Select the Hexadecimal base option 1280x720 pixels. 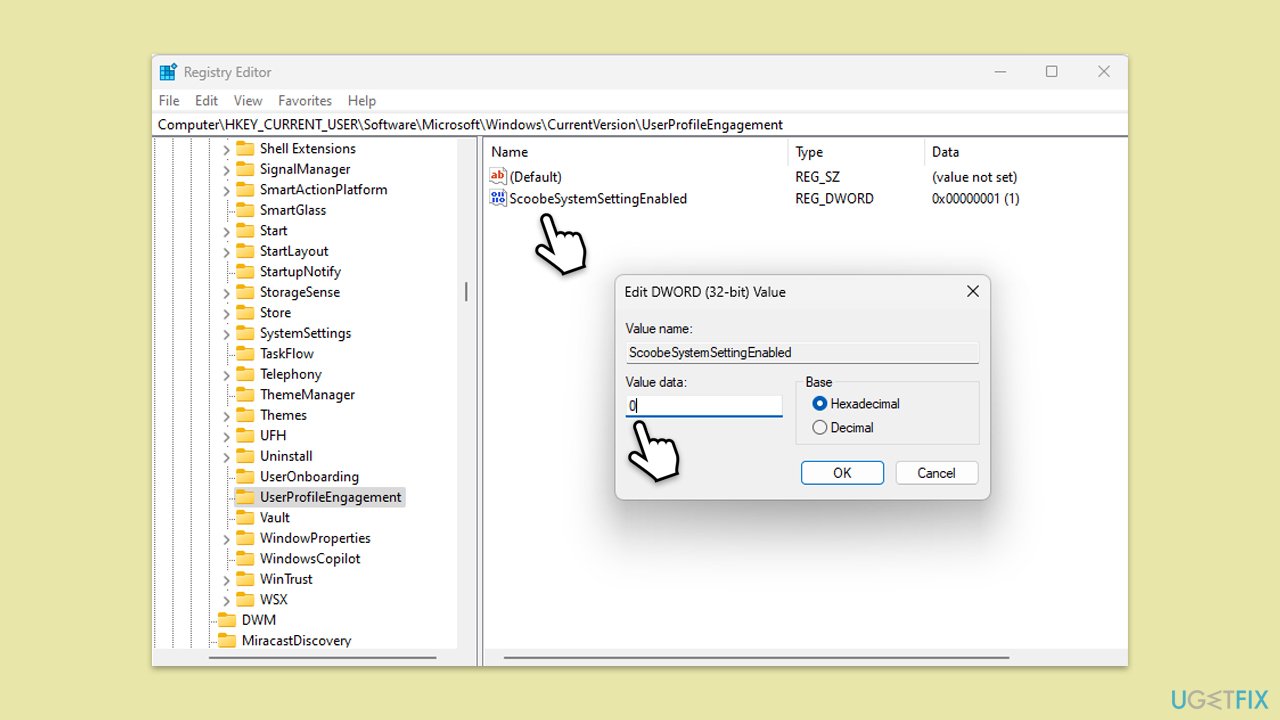pyautogui.click(x=820, y=404)
